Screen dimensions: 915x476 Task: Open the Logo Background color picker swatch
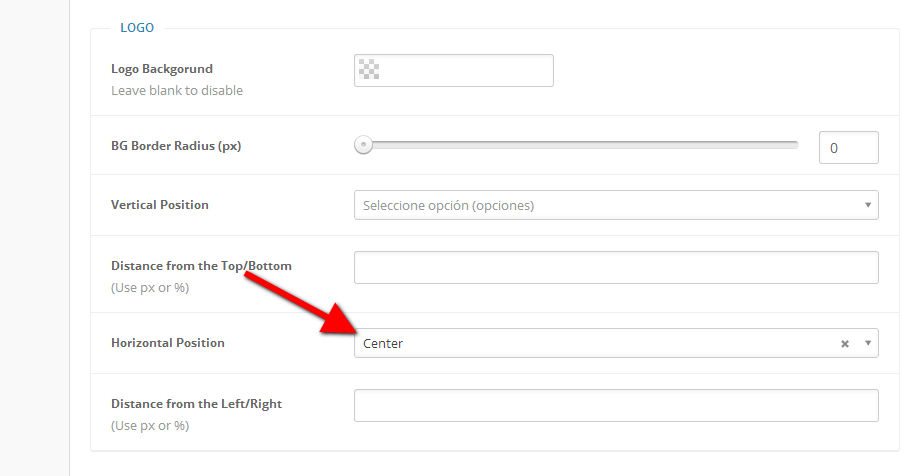pos(369,71)
